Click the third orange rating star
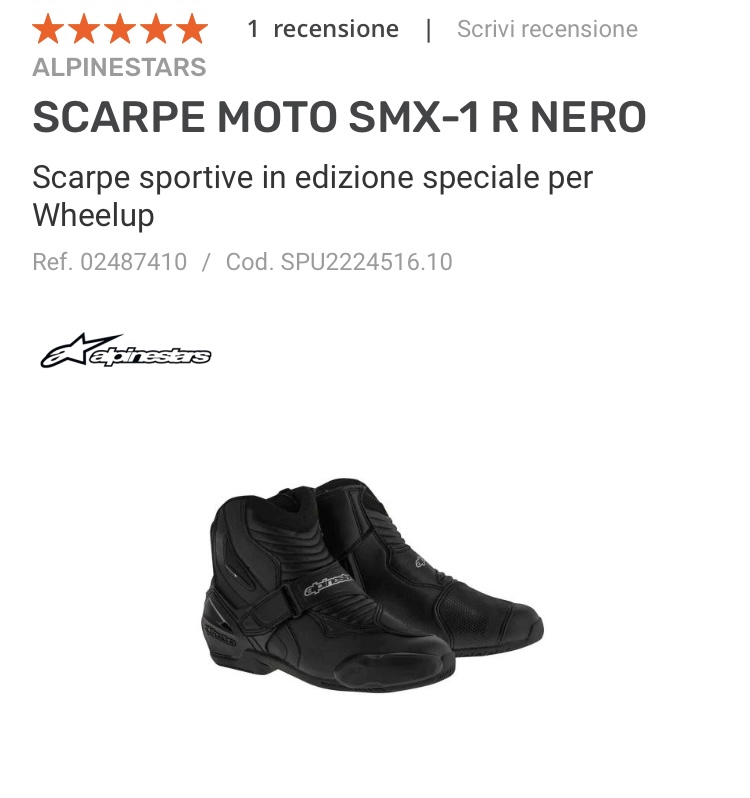 pos(120,29)
